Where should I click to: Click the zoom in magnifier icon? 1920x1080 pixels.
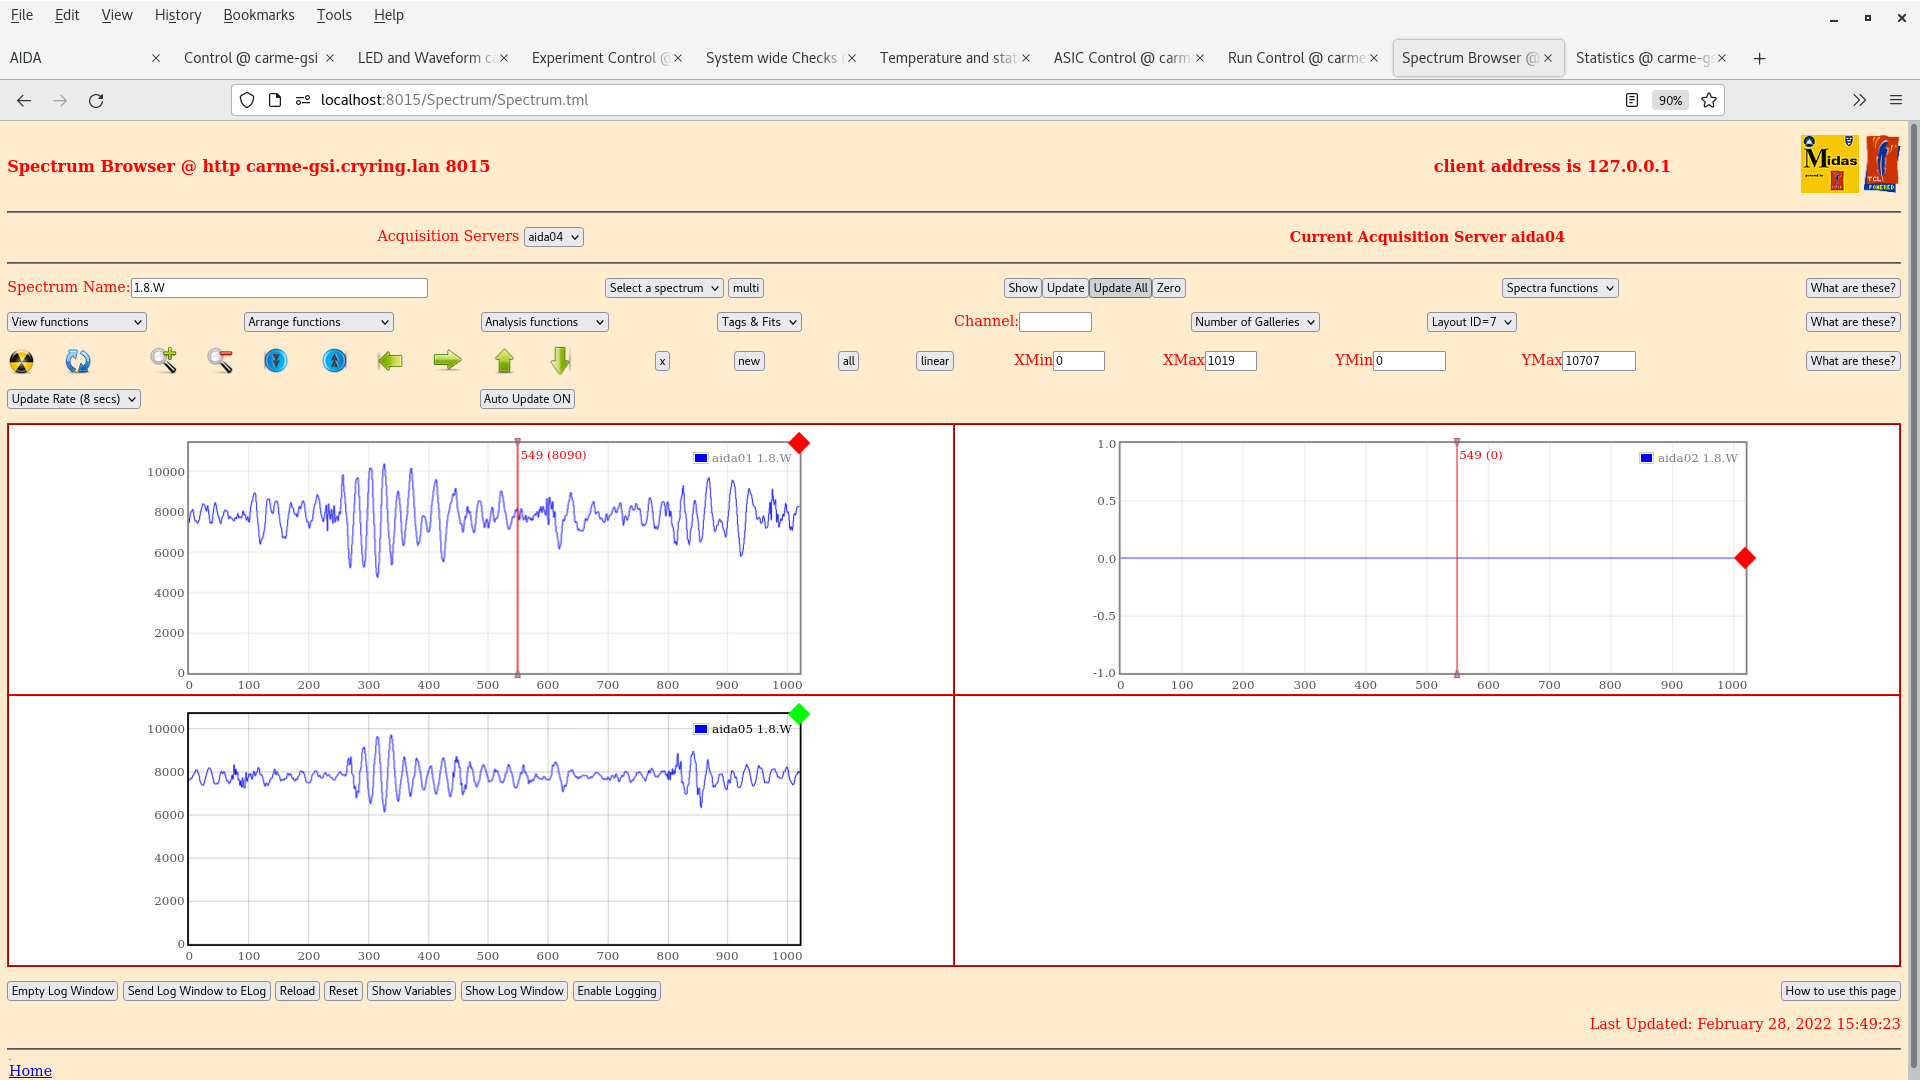(x=164, y=361)
